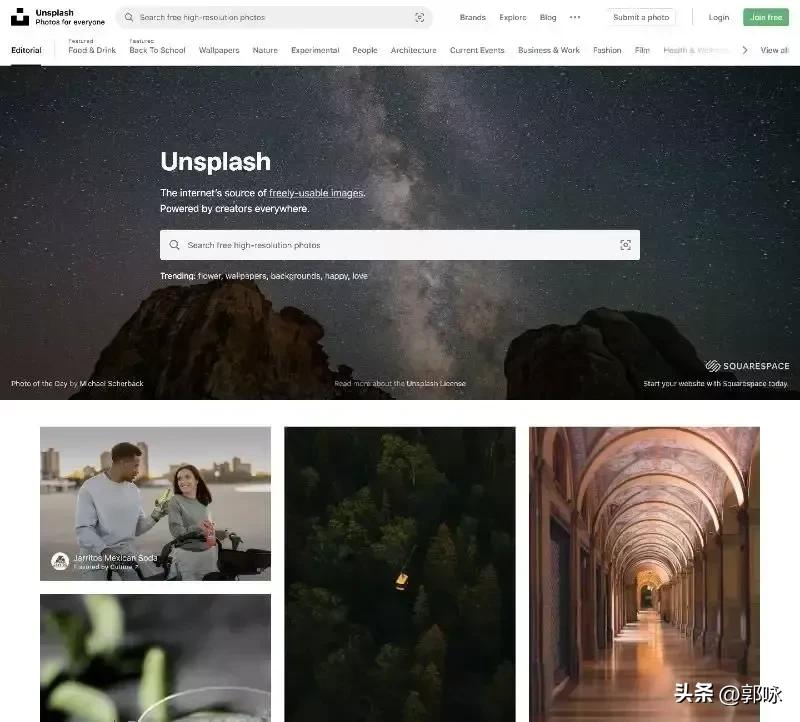Select the Current Events topic
The height and width of the screenshot is (722, 800).
tap(477, 50)
